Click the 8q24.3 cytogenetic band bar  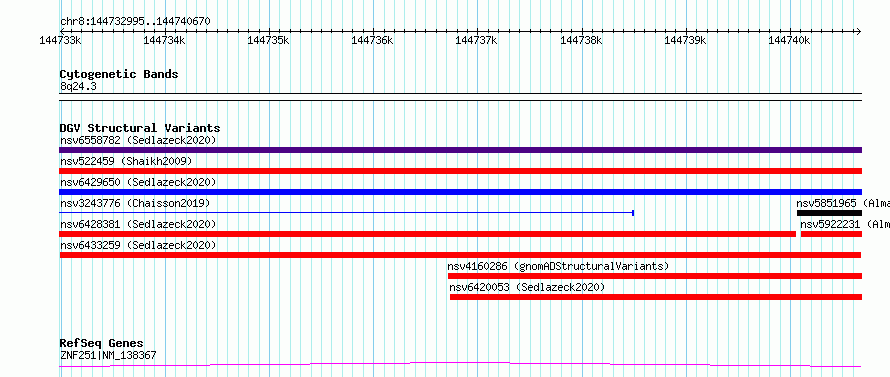coord(460,97)
